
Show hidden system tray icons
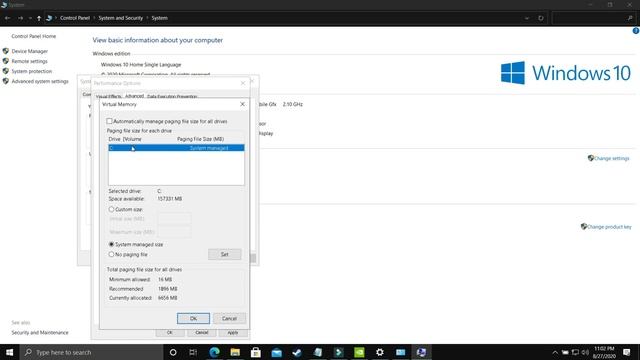point(555,353)
